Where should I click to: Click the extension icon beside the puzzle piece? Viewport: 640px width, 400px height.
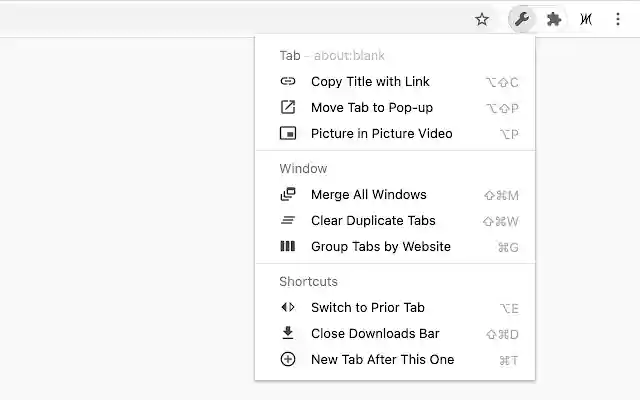coord(586,19)
